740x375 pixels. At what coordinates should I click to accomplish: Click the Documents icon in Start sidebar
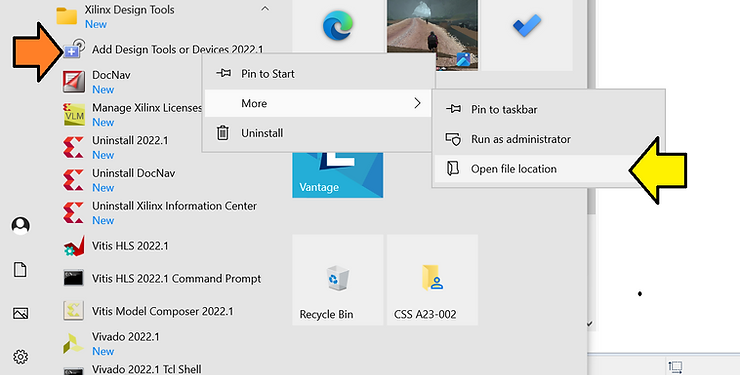20,270
